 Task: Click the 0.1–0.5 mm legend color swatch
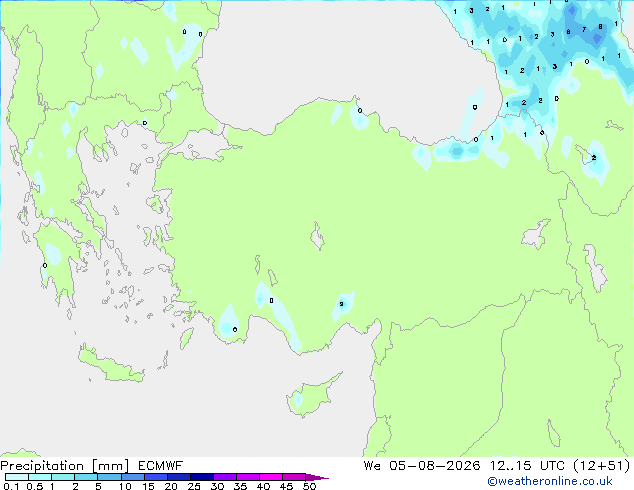tap(17, 477)
